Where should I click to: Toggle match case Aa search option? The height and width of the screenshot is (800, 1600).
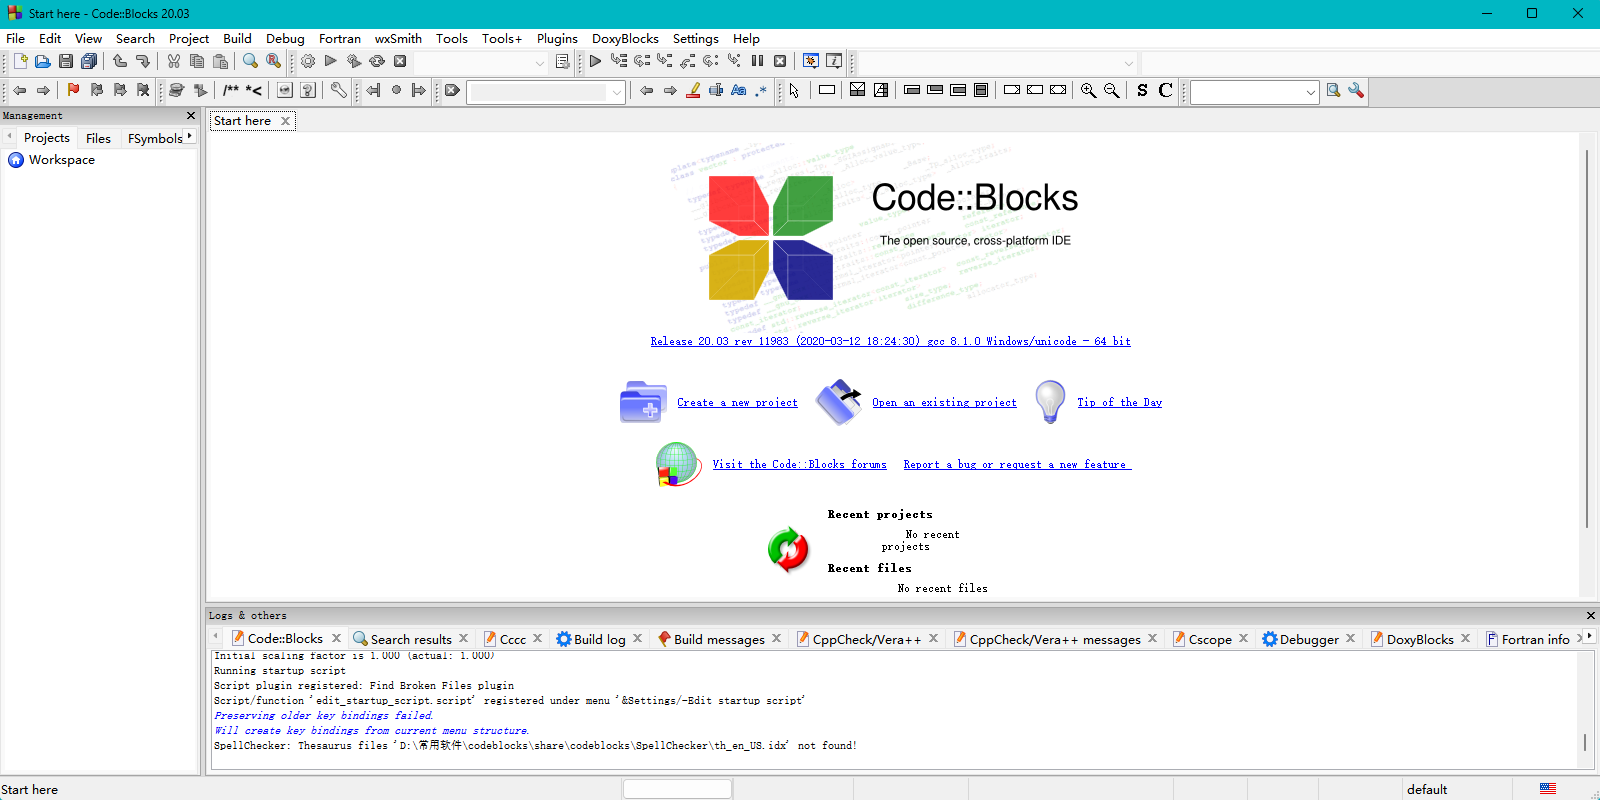pos(739,91)
